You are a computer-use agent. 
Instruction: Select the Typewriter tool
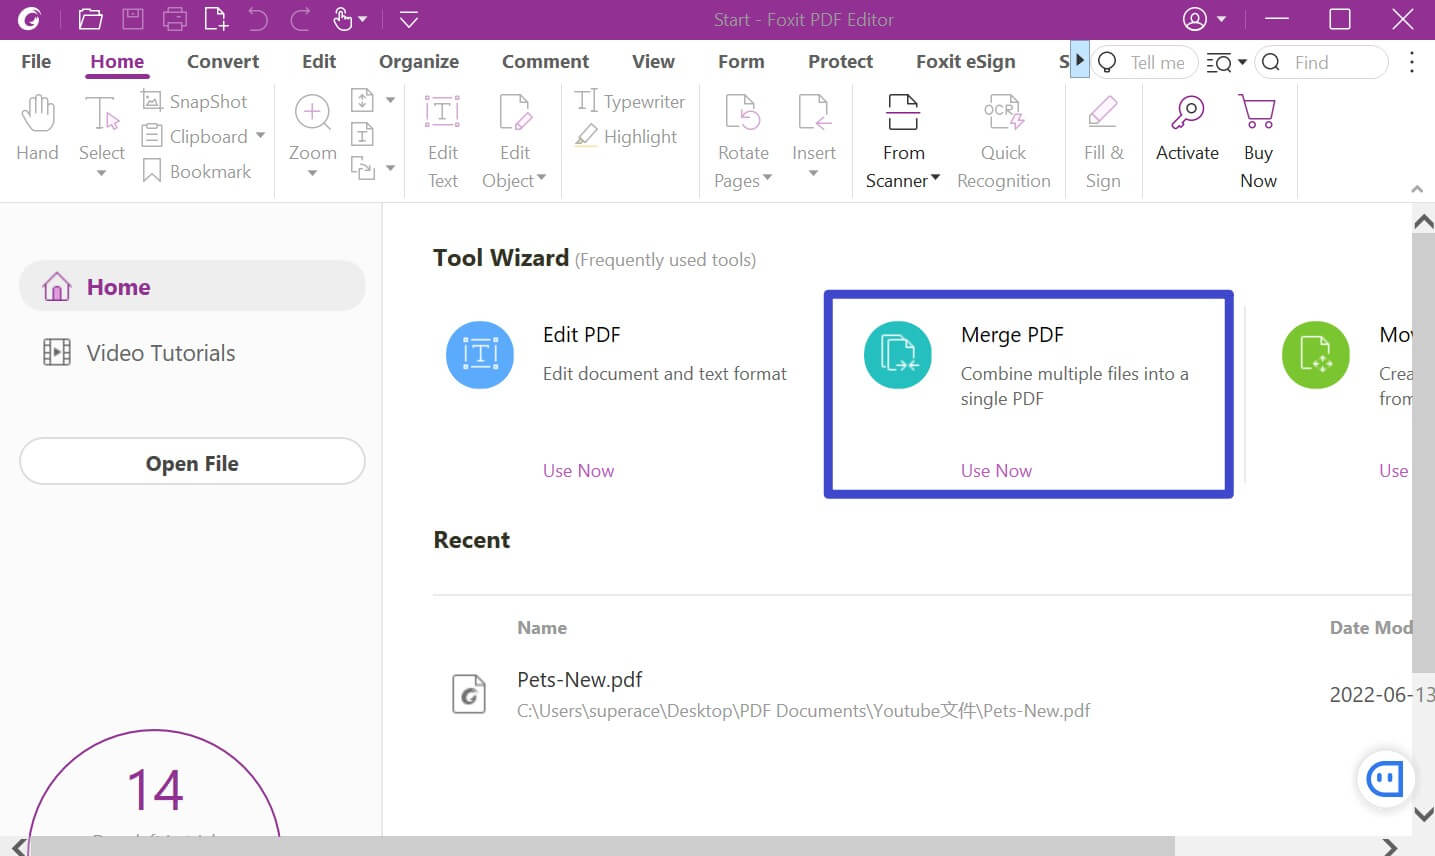[629, 101]
